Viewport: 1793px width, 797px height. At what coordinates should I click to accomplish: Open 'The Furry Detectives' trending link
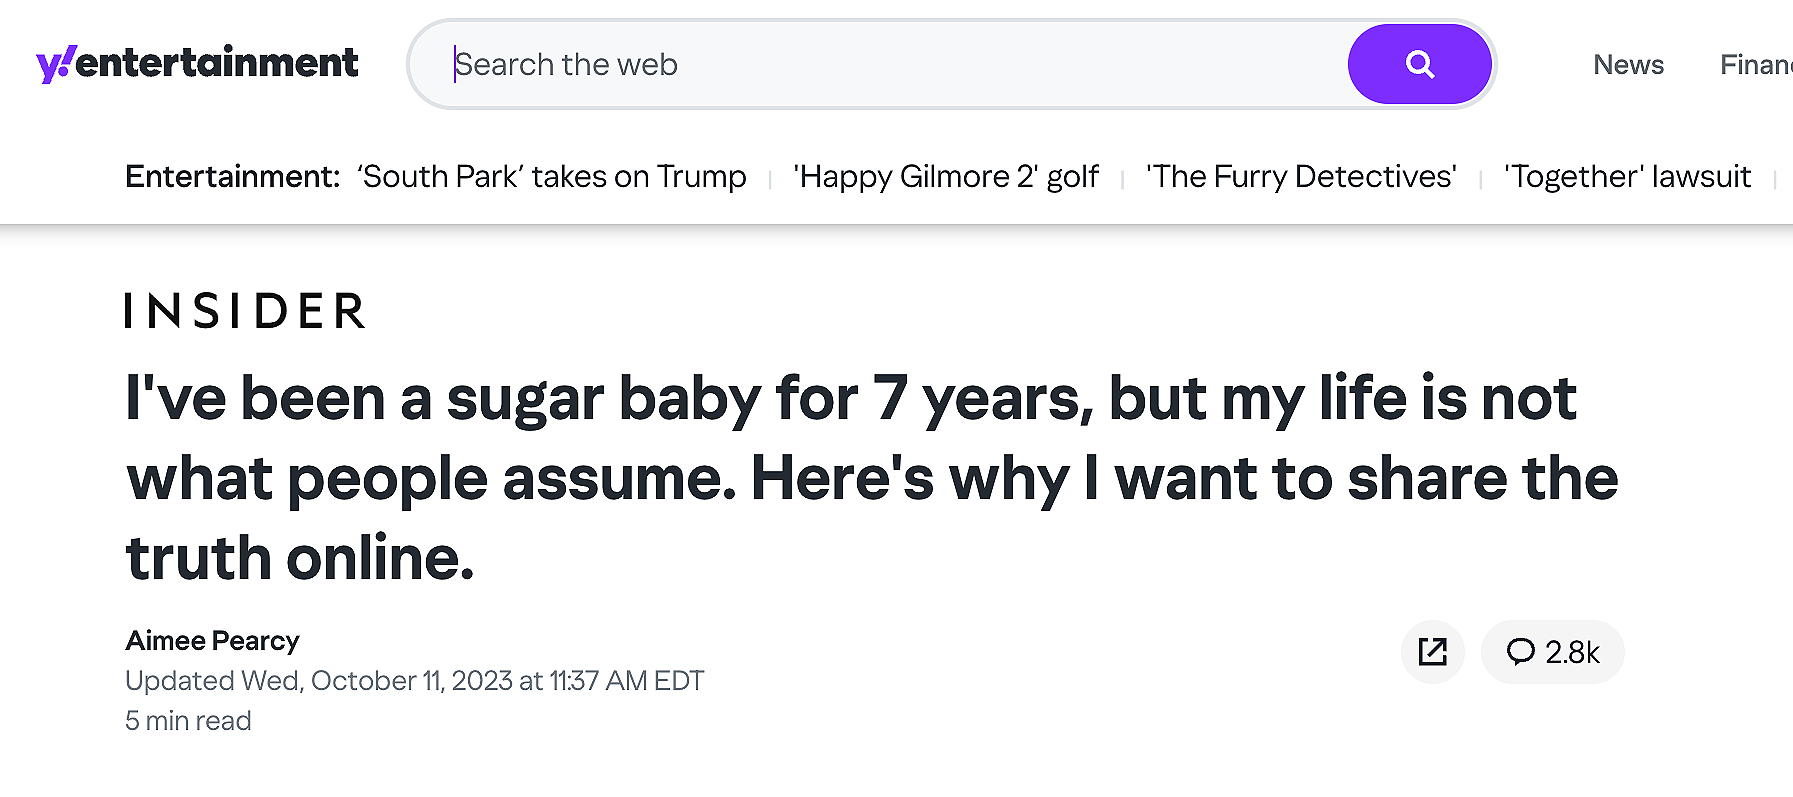point(1300,177)
